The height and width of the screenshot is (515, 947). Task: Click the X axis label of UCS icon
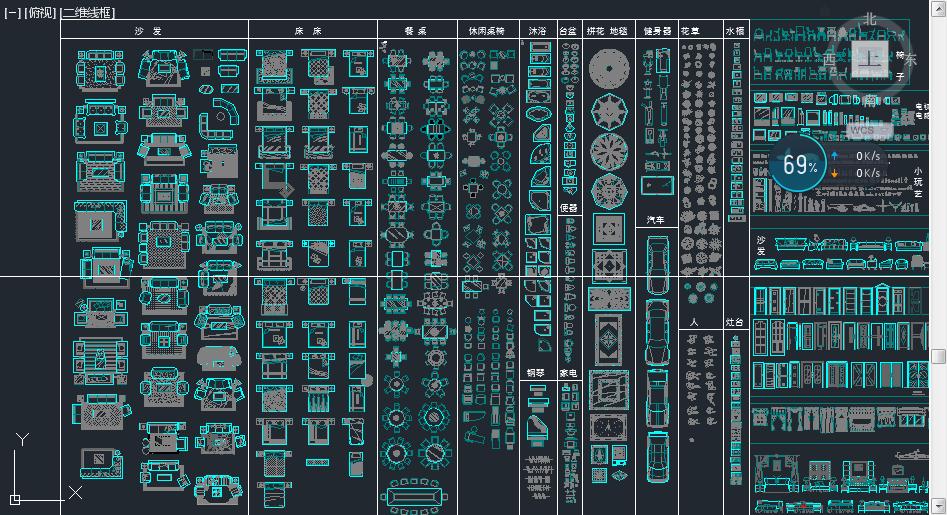coord(75,492)
